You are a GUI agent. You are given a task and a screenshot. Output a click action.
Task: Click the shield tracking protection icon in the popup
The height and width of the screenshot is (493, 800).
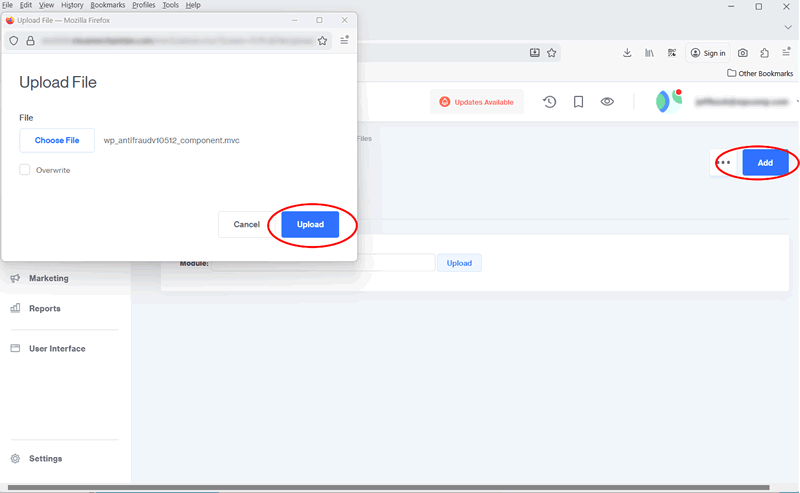point(14,41)
